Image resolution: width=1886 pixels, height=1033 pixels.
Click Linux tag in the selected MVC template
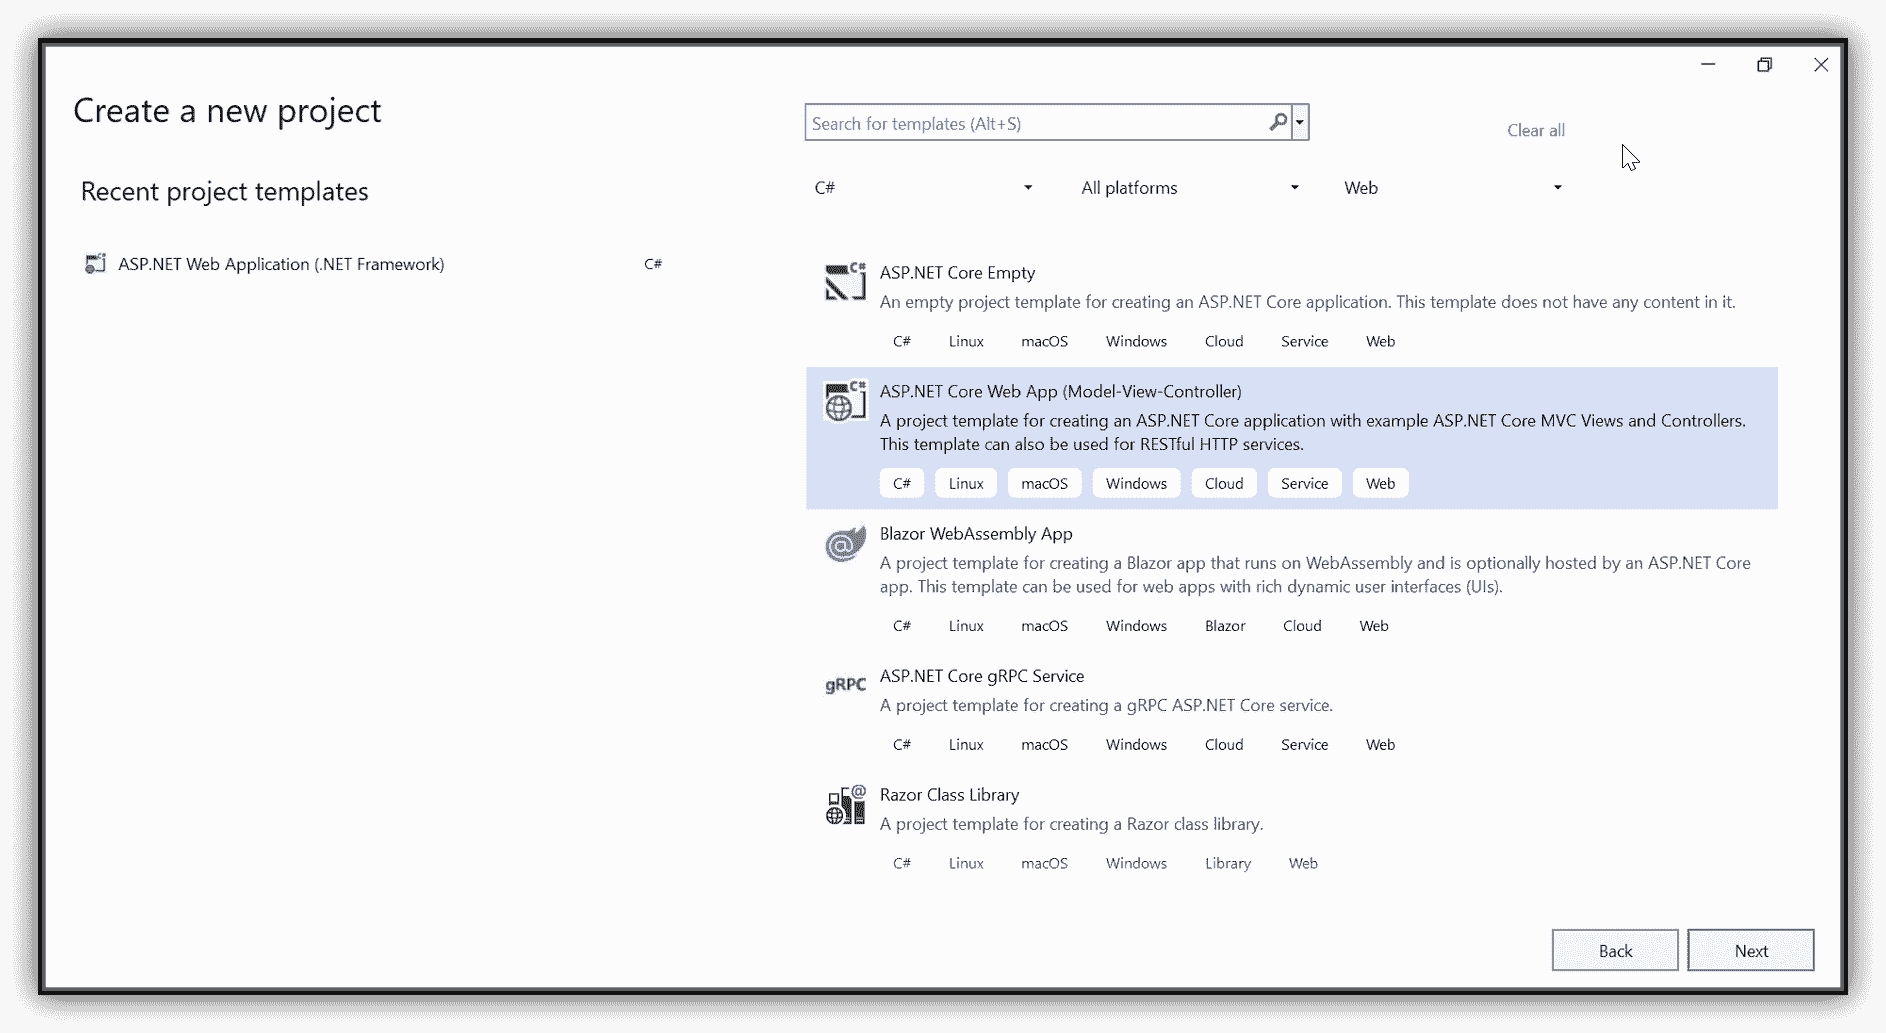click(x=966, y=483)
